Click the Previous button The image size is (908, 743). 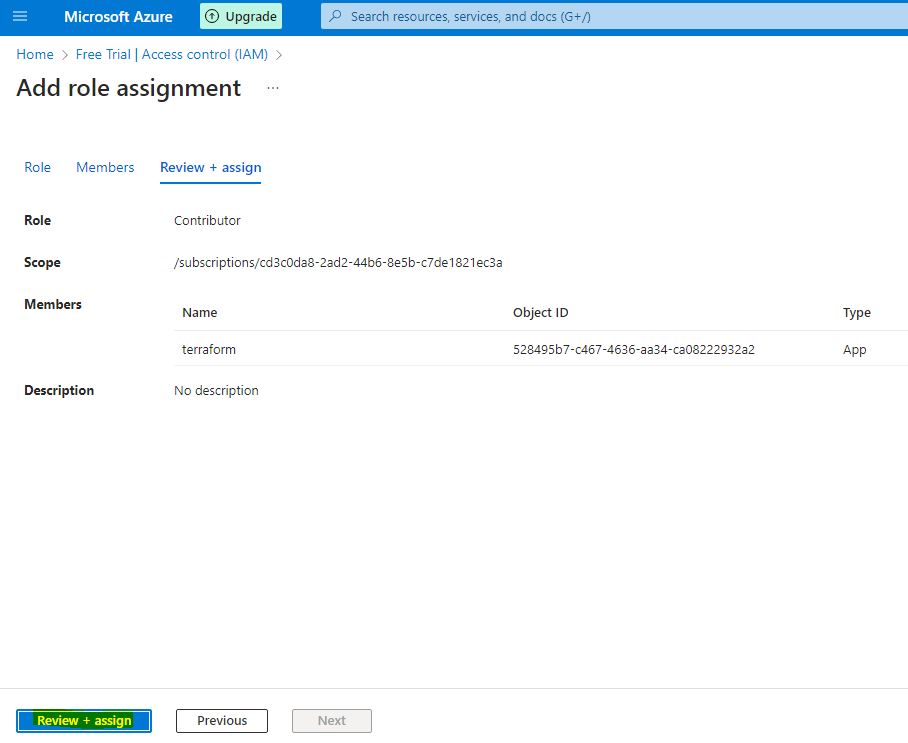[x=222, y=721]
